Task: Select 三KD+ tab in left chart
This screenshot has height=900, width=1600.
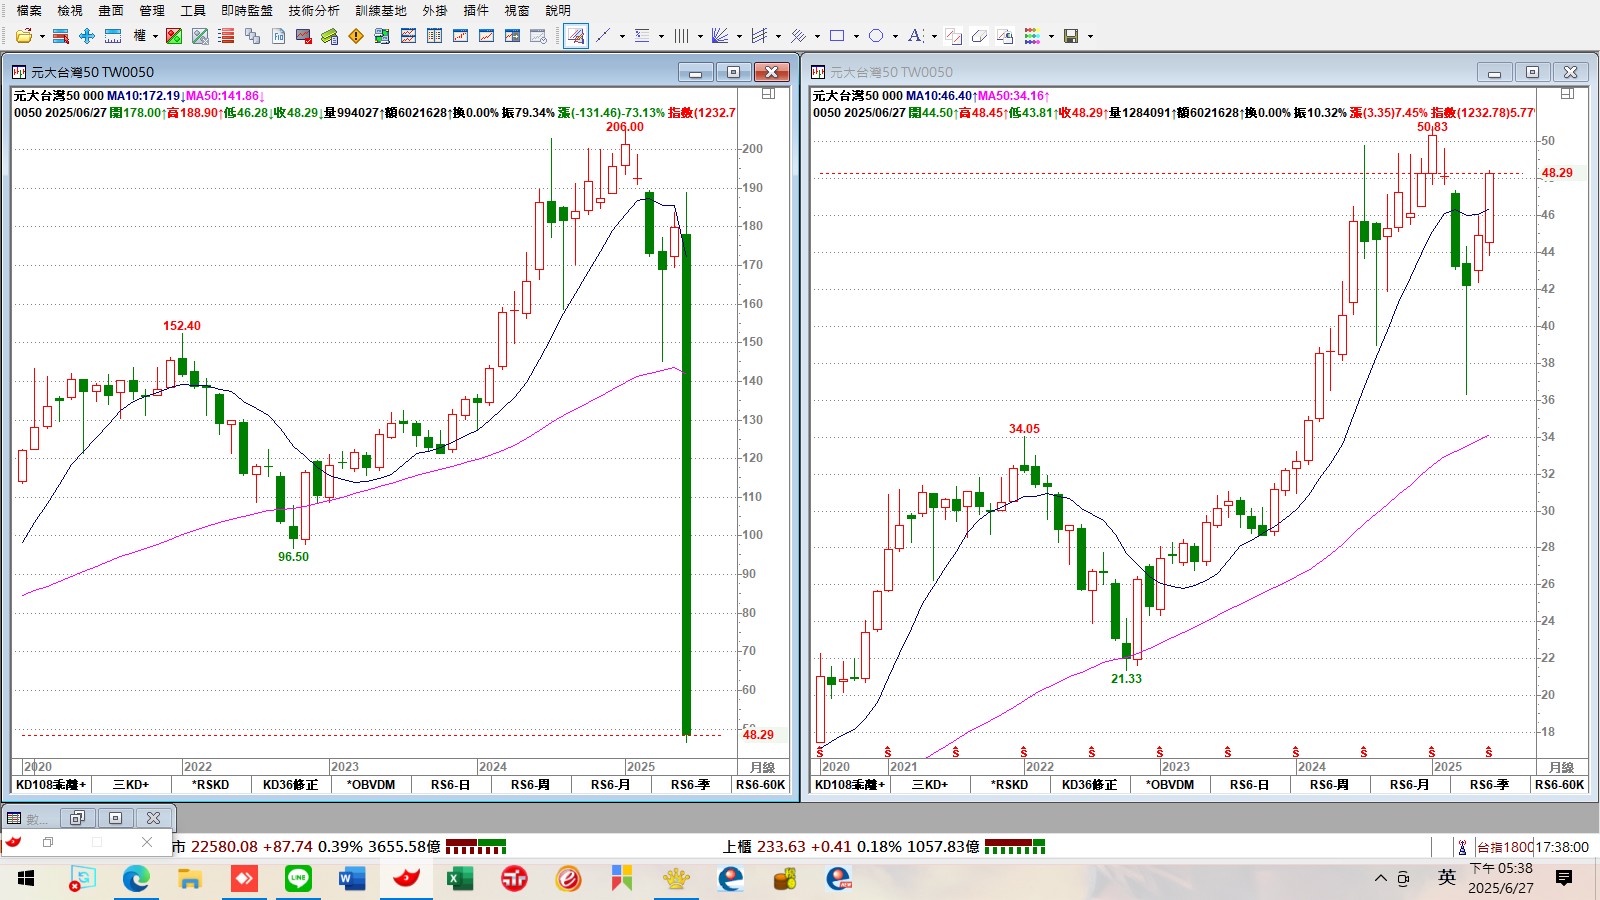Action: tap(131, 785)
